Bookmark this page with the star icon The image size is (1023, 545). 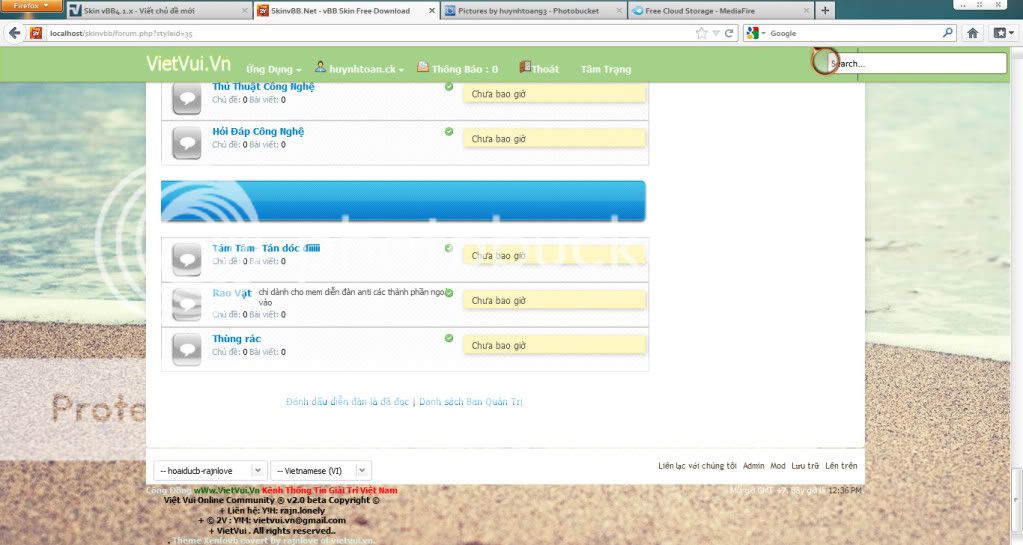click(x=701, y=33)
